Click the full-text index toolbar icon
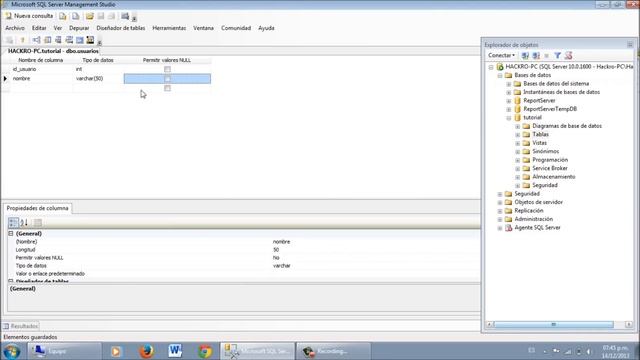 [58, 40]
